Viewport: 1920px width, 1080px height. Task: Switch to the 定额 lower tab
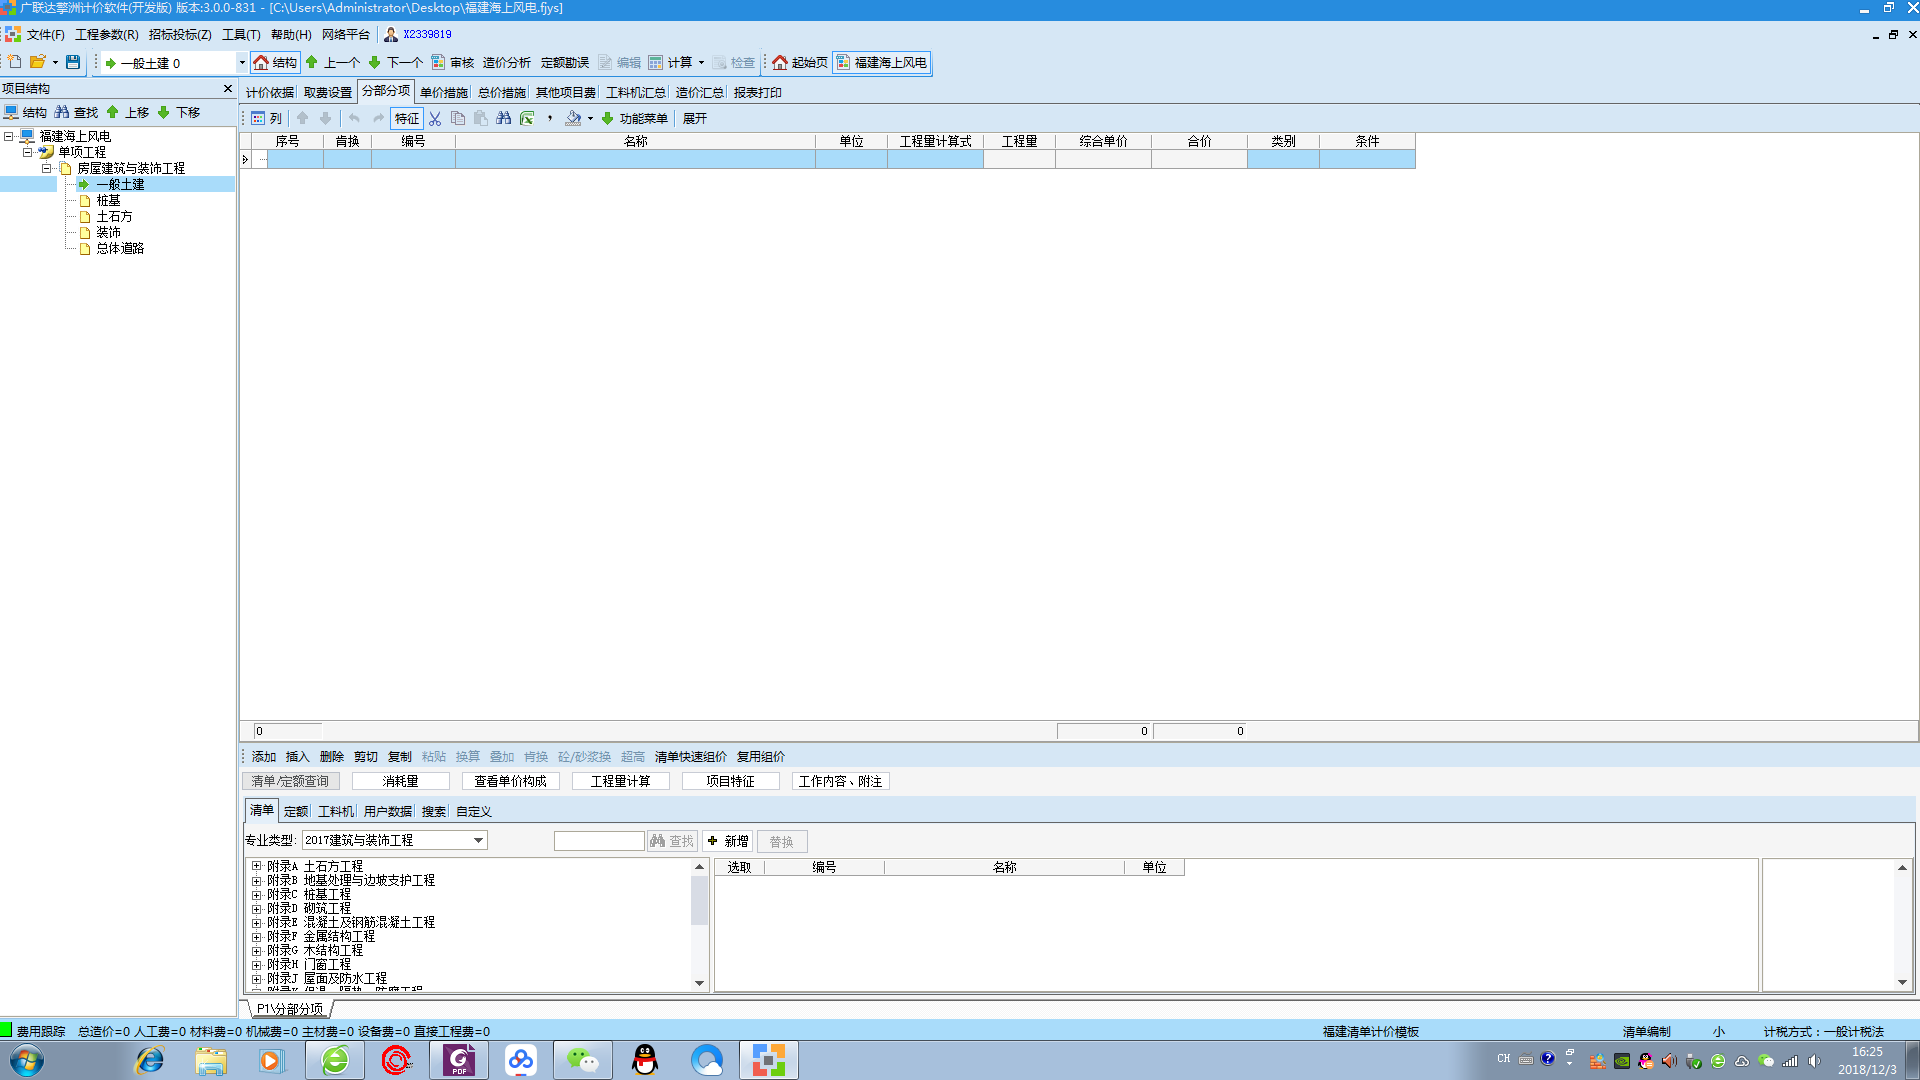[296, 811]
